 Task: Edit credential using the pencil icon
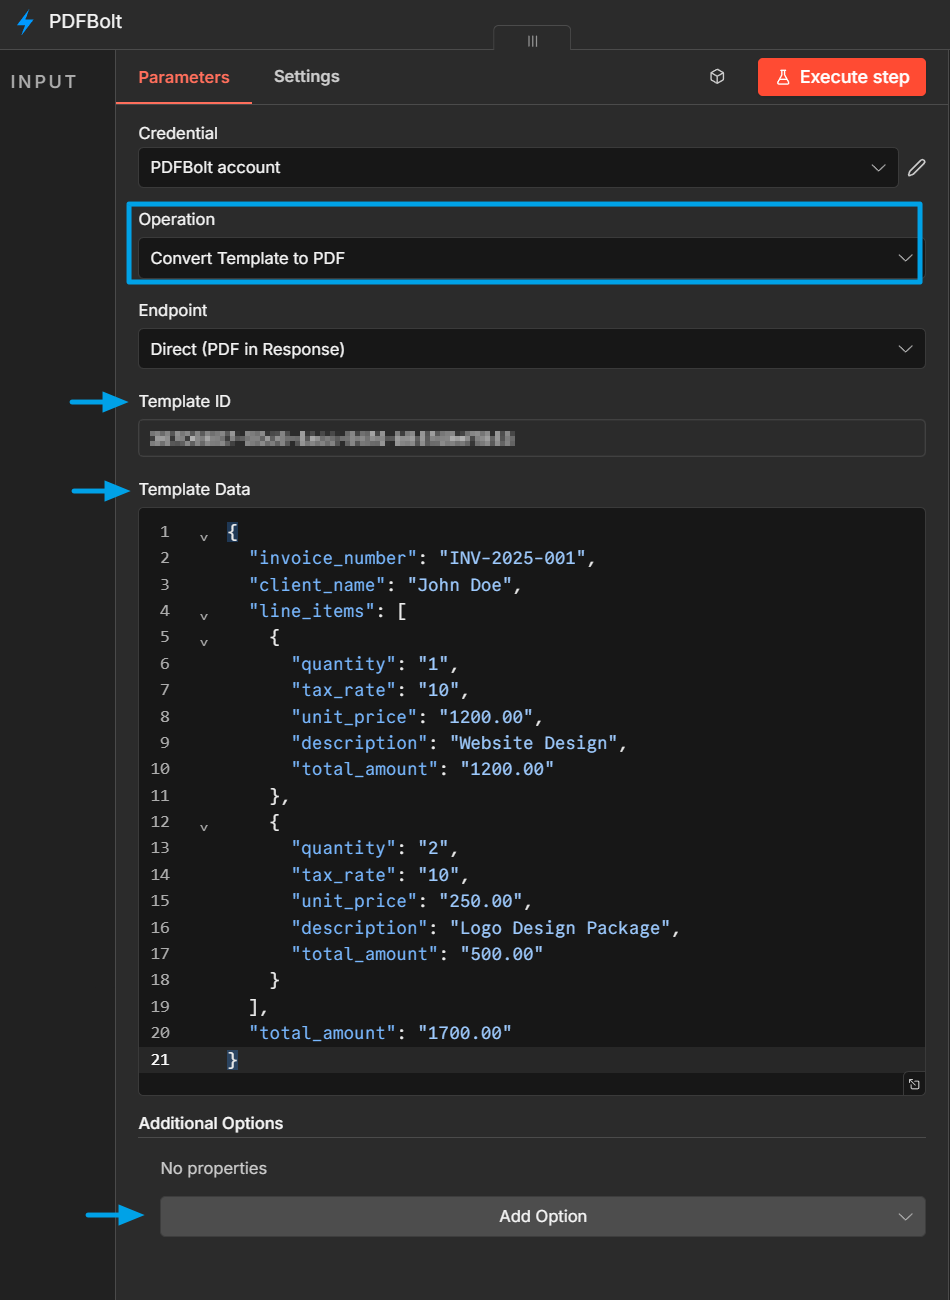(917, 167)
